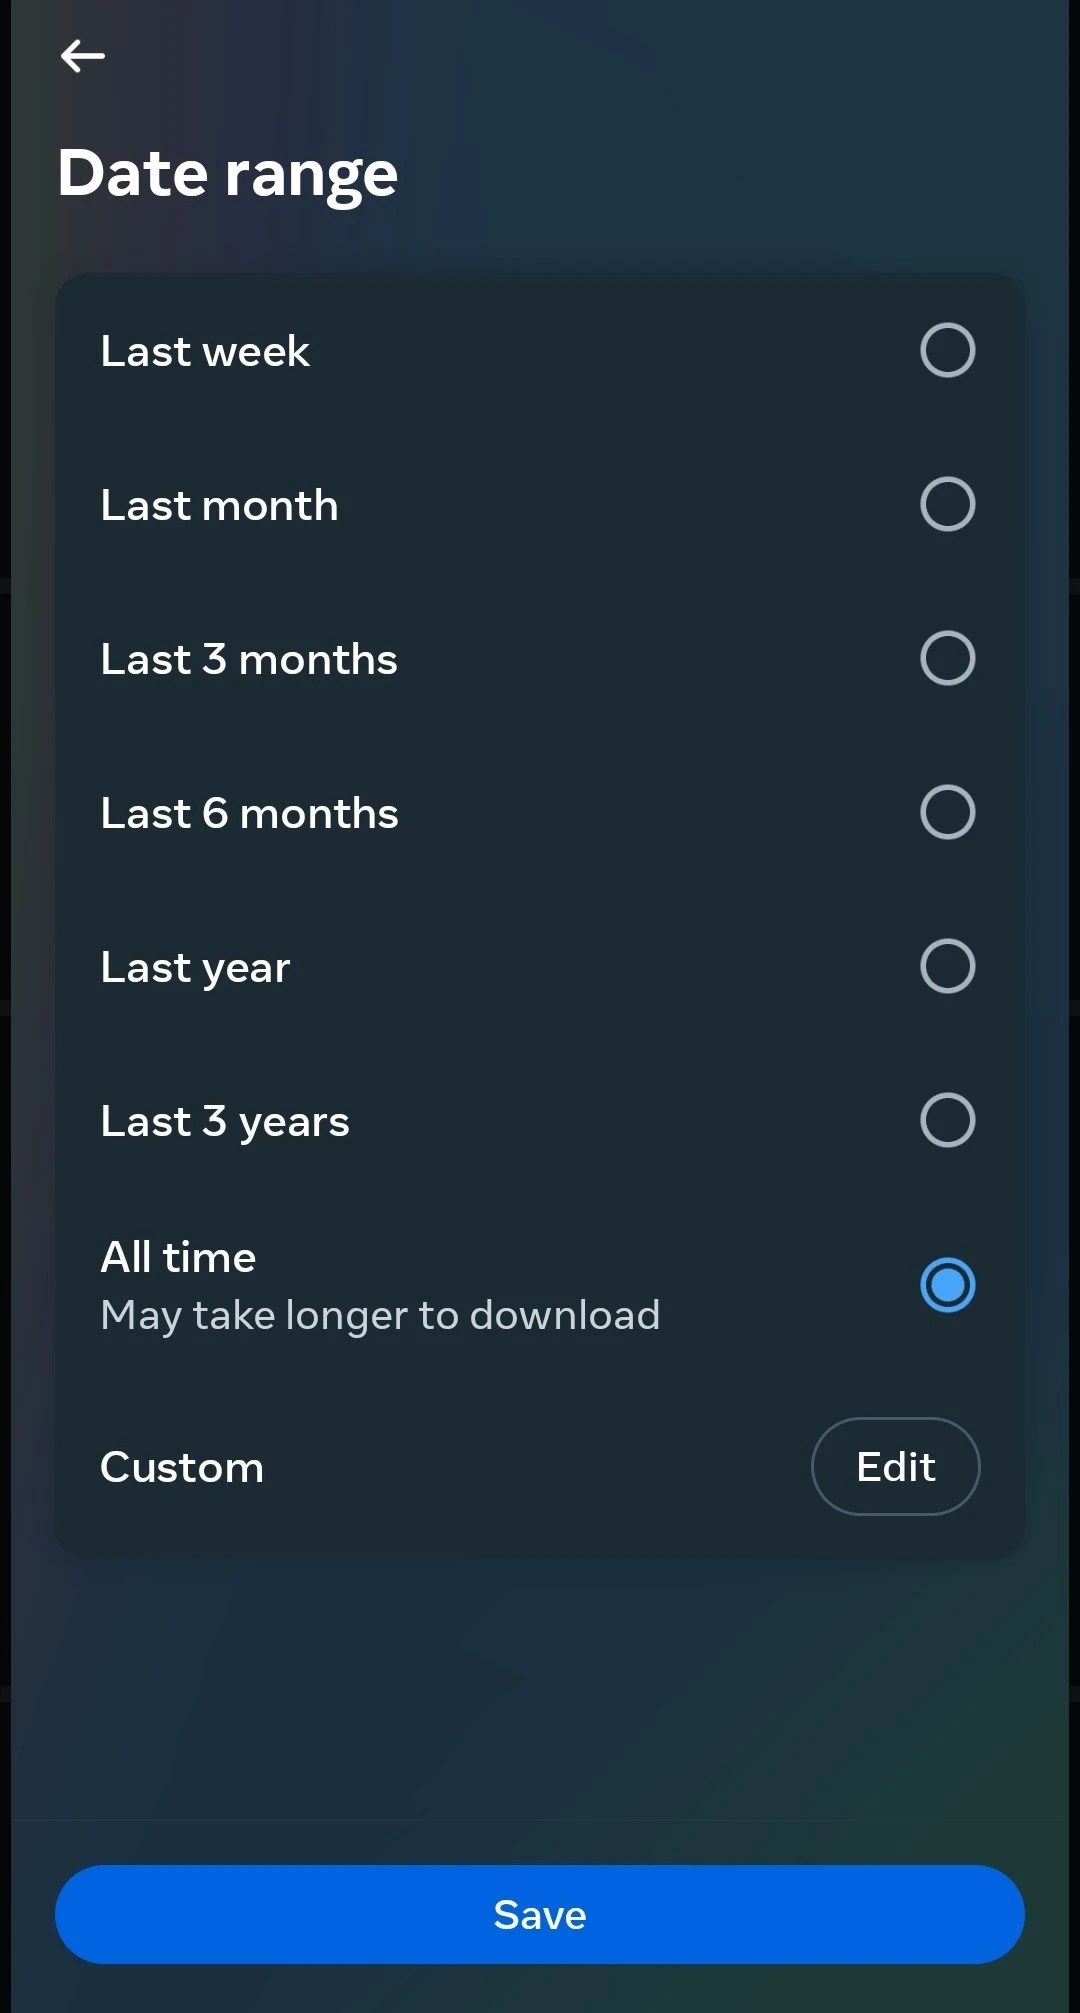This screenshot has height=2013, width=1080.
Task: Tap the "Last week" label text
Action: coord(205,352)
